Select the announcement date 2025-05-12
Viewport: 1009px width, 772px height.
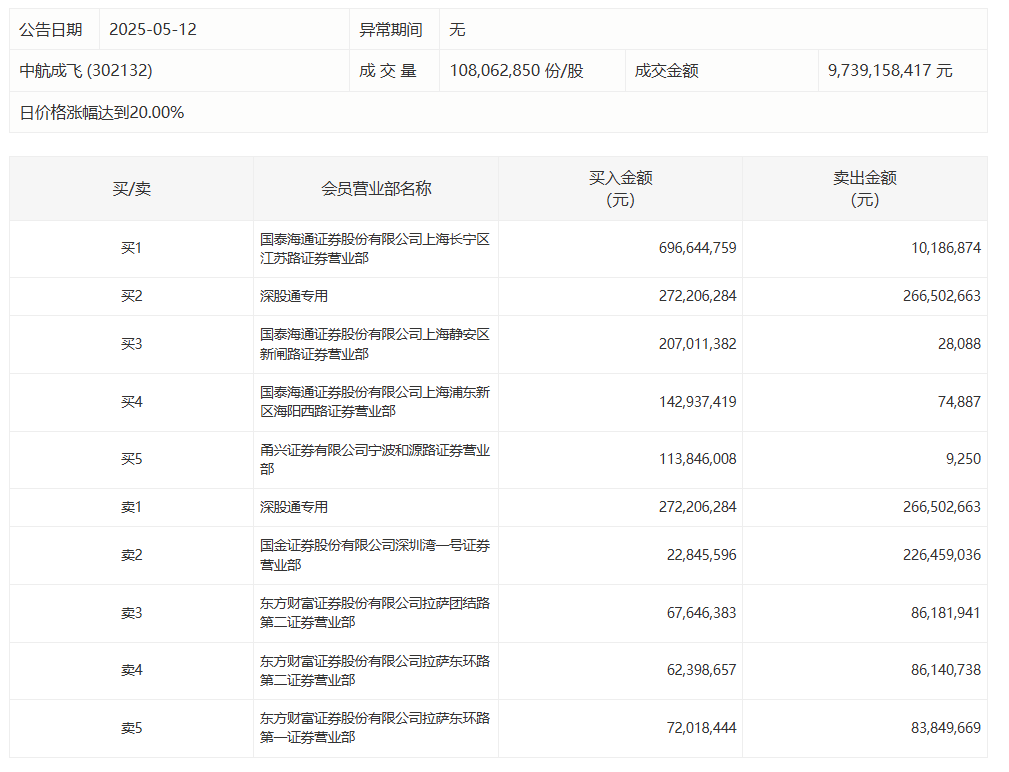tap(153, 30)
